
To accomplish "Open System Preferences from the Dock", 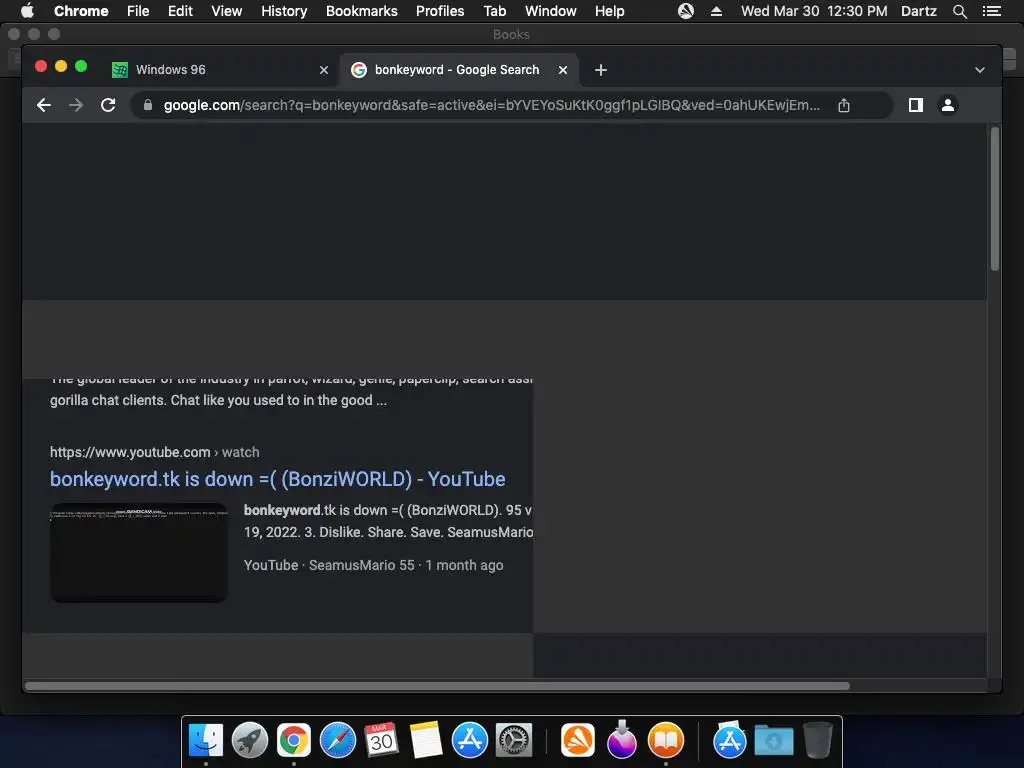I will 514,741.
